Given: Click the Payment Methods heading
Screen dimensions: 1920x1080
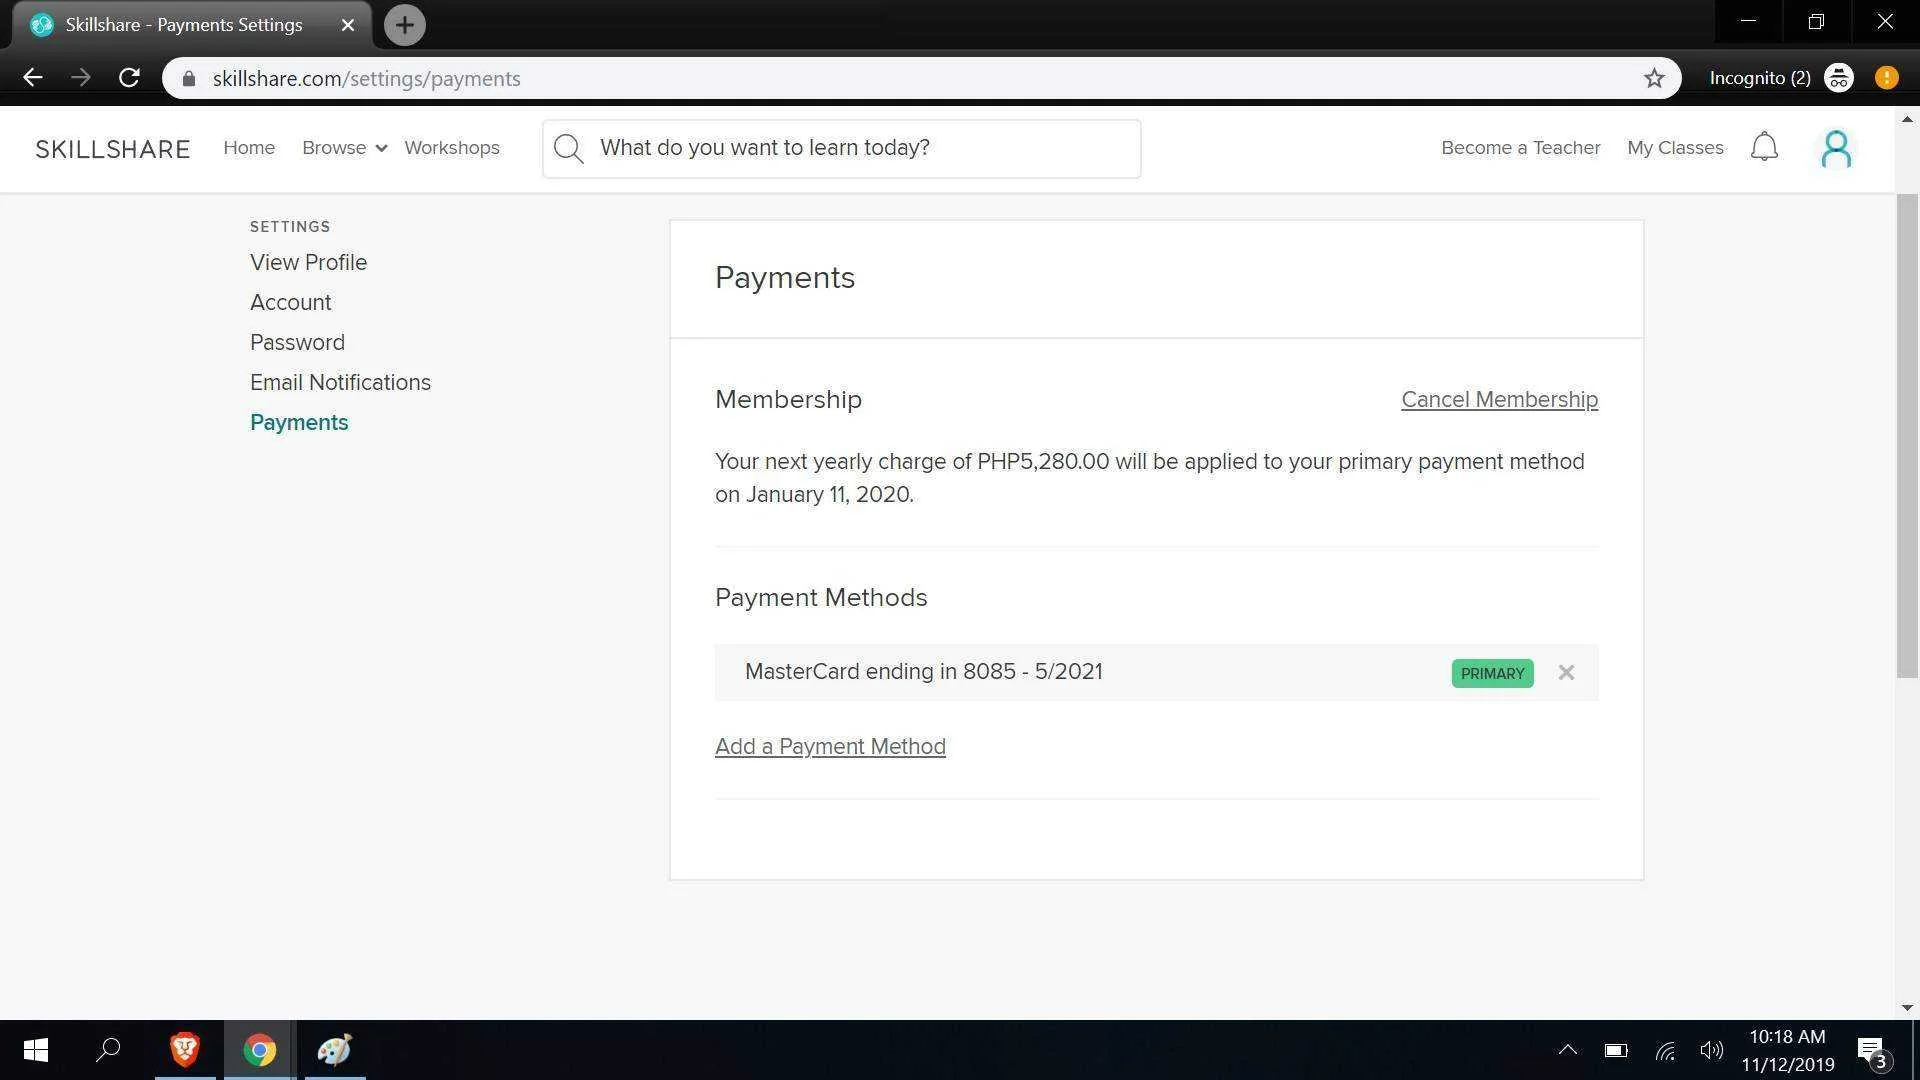Looking at the screenshot, I should tap(821, 598).
